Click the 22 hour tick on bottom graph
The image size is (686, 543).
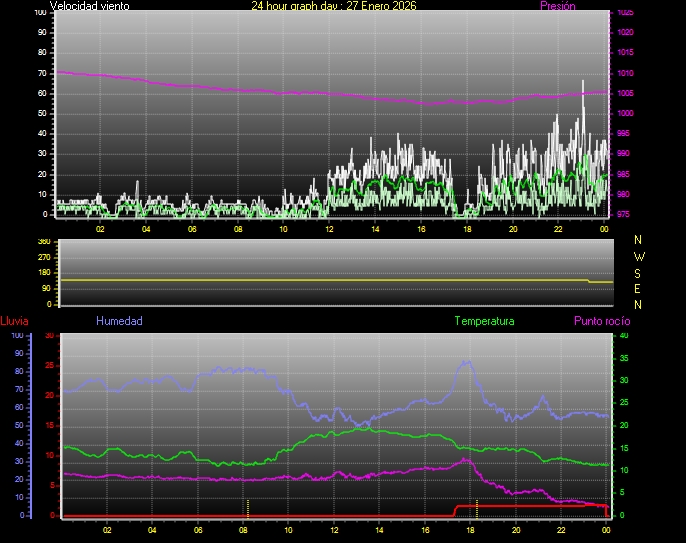(x=562, y=530)
